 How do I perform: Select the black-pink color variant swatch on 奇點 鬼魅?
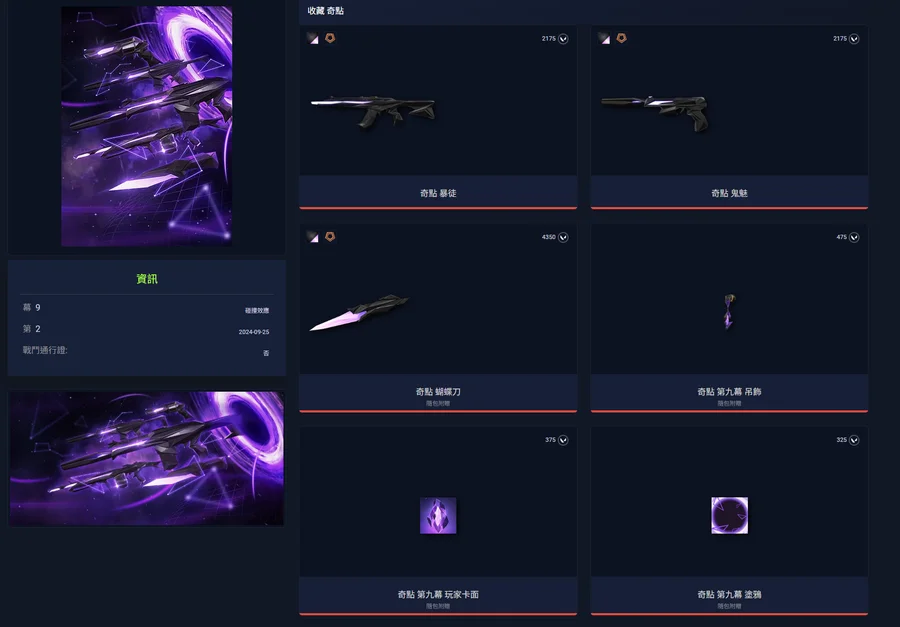click(x=604, y=38)
